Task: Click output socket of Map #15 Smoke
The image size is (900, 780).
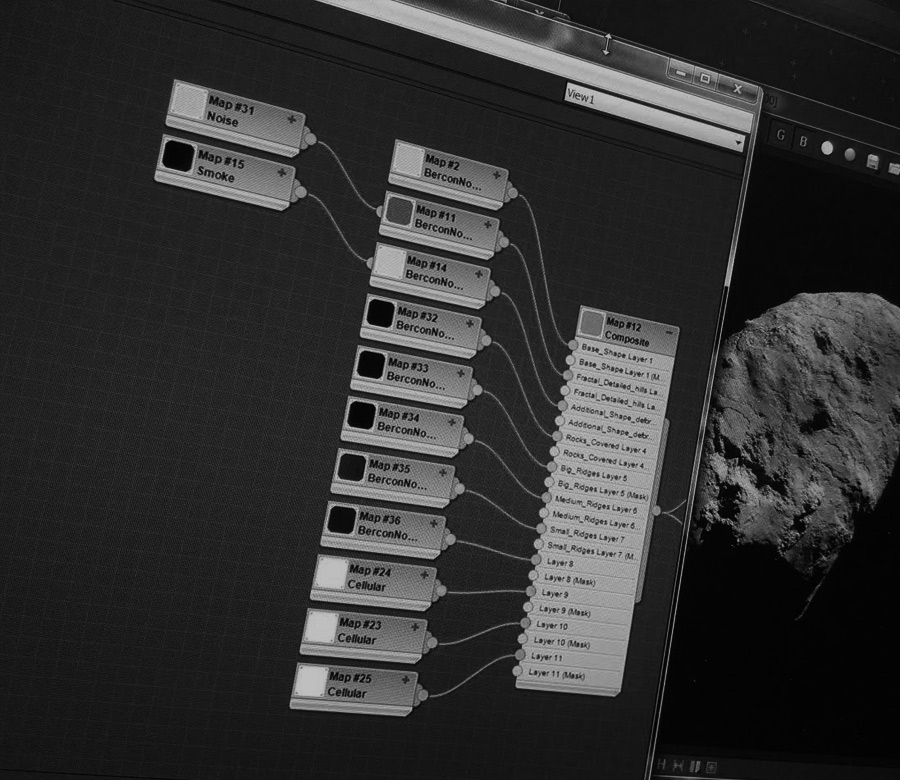Action: click(x=300, y=192)
